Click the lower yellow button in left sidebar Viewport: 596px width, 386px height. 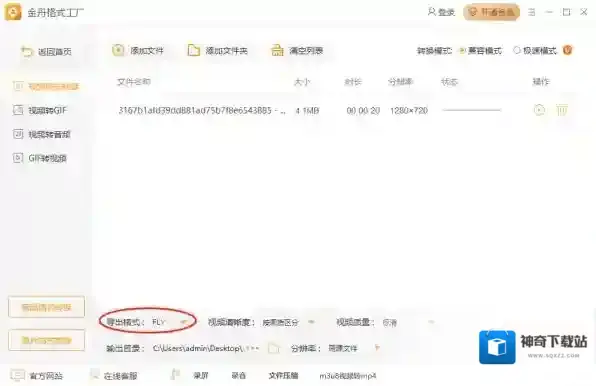(46, 340)
